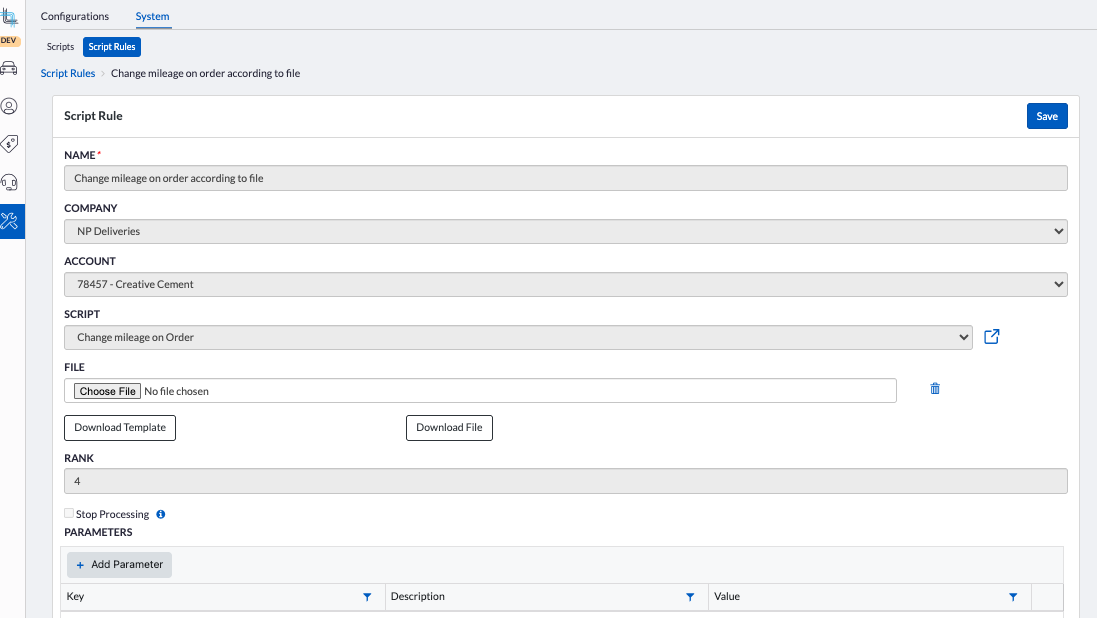1097x618 pixels.
Task: Open the tools wrench icon in sidebar
Action: [9, 221]
